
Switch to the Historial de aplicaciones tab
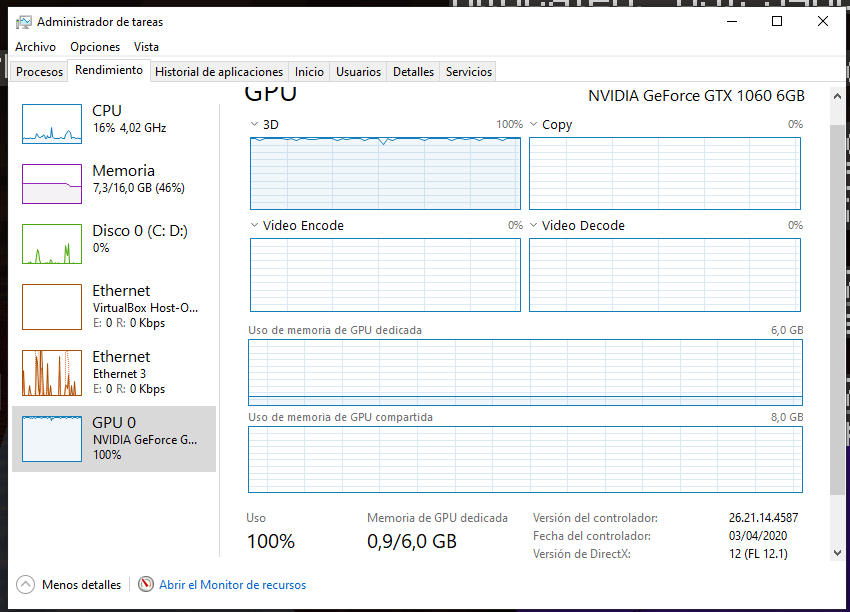pos(219,72)
